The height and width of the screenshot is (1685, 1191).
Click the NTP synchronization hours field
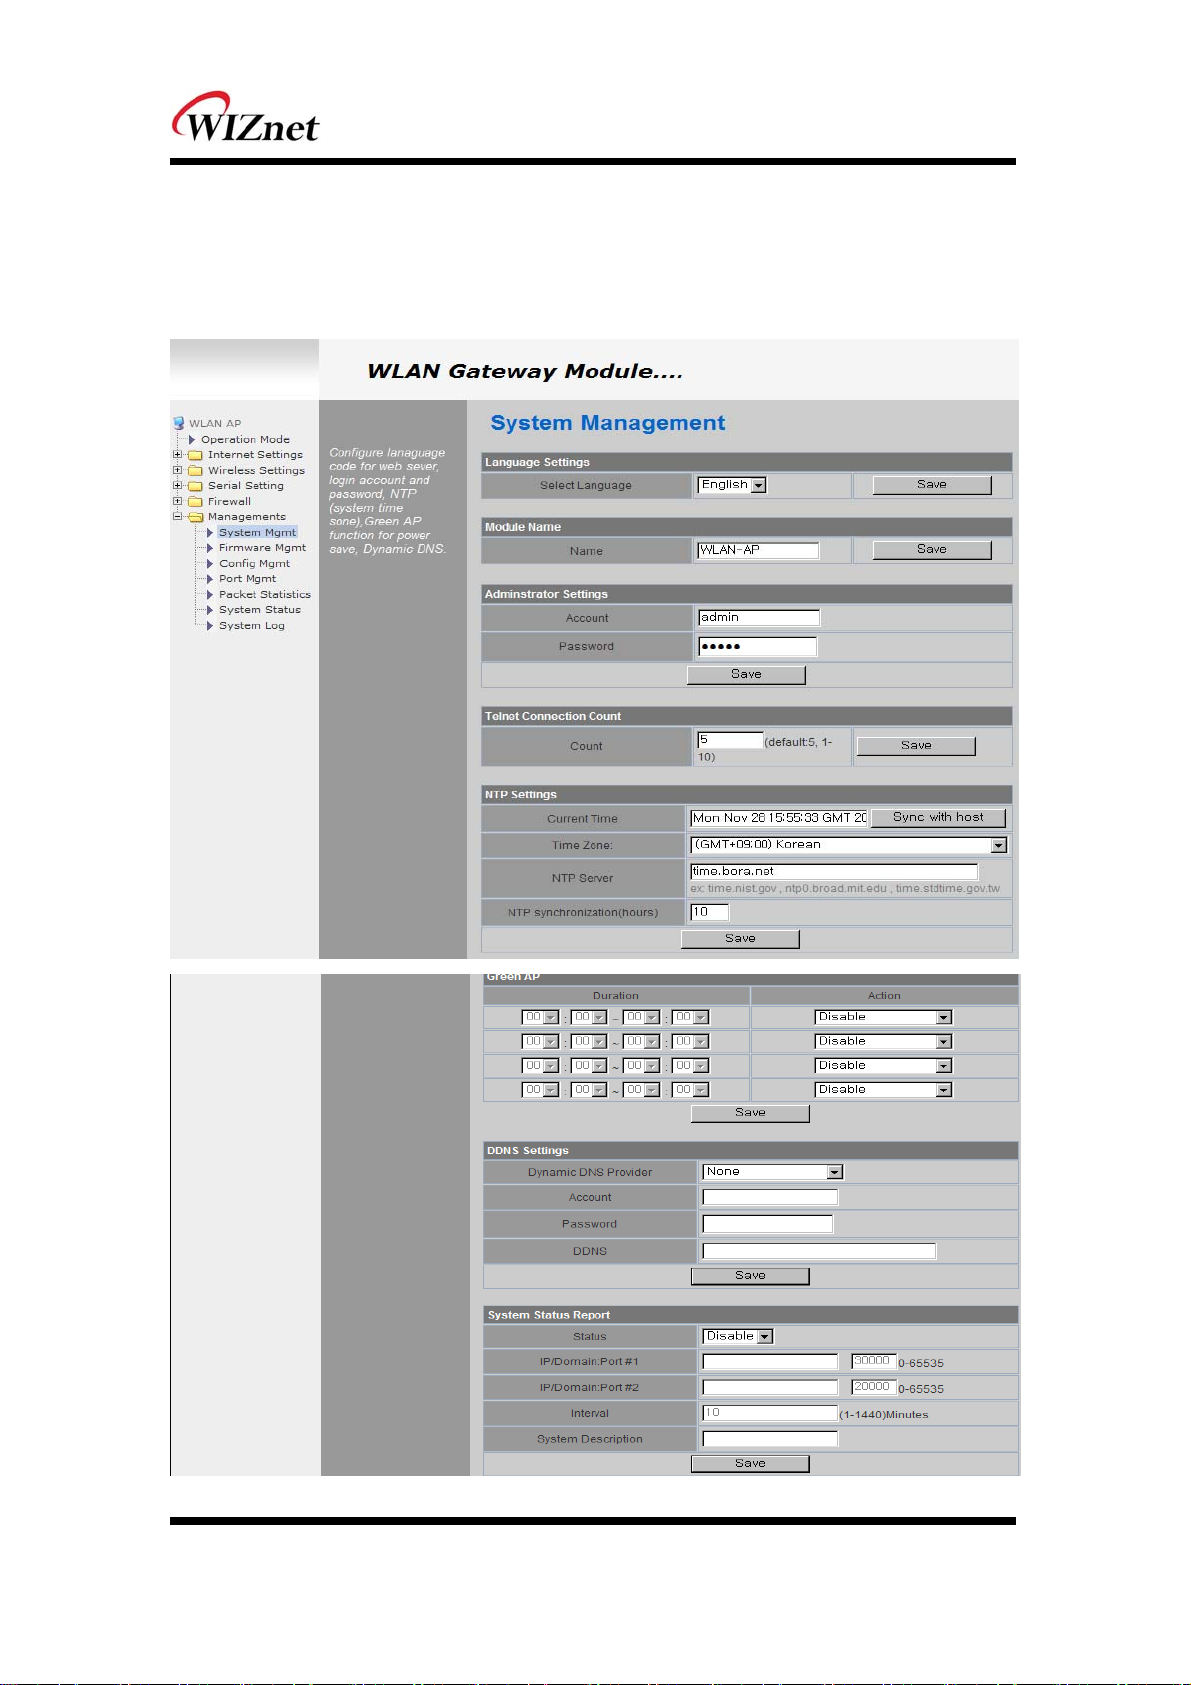coord(710,912)
